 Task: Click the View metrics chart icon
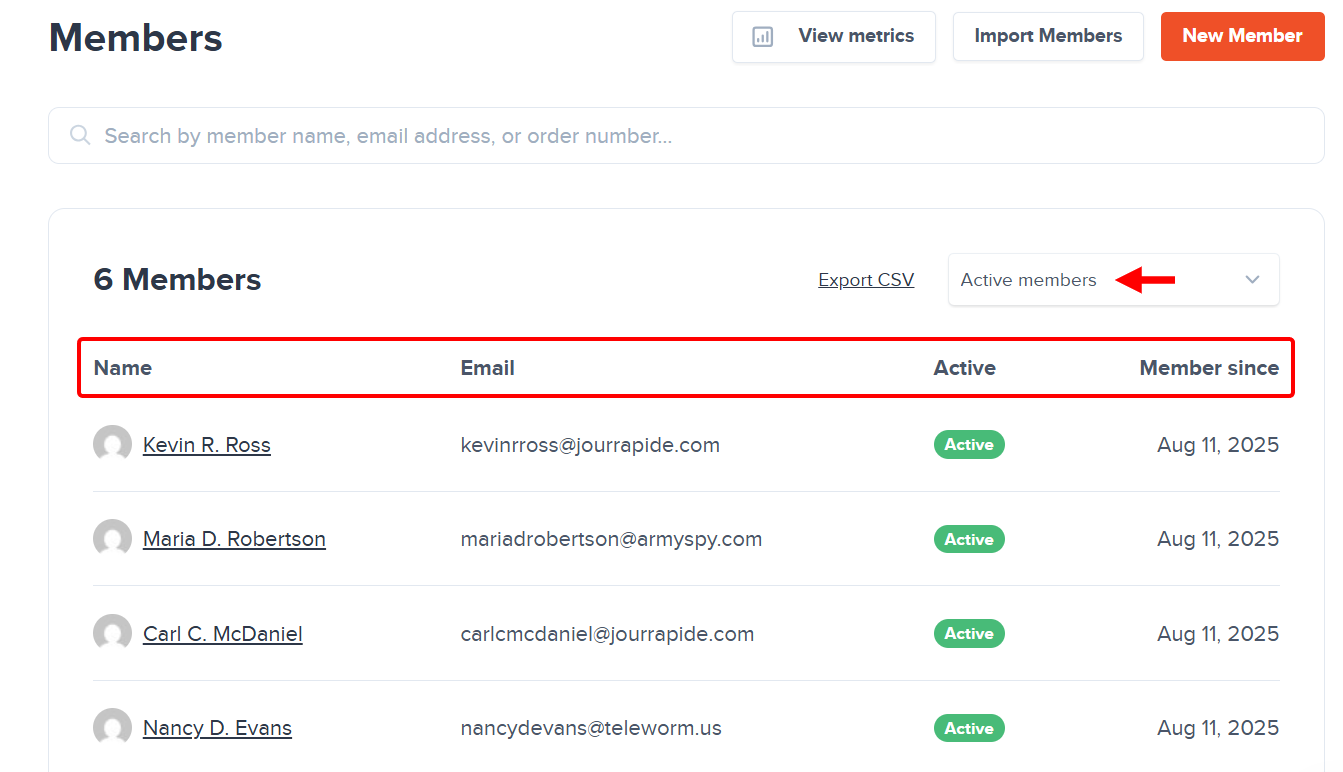(763, 37)
